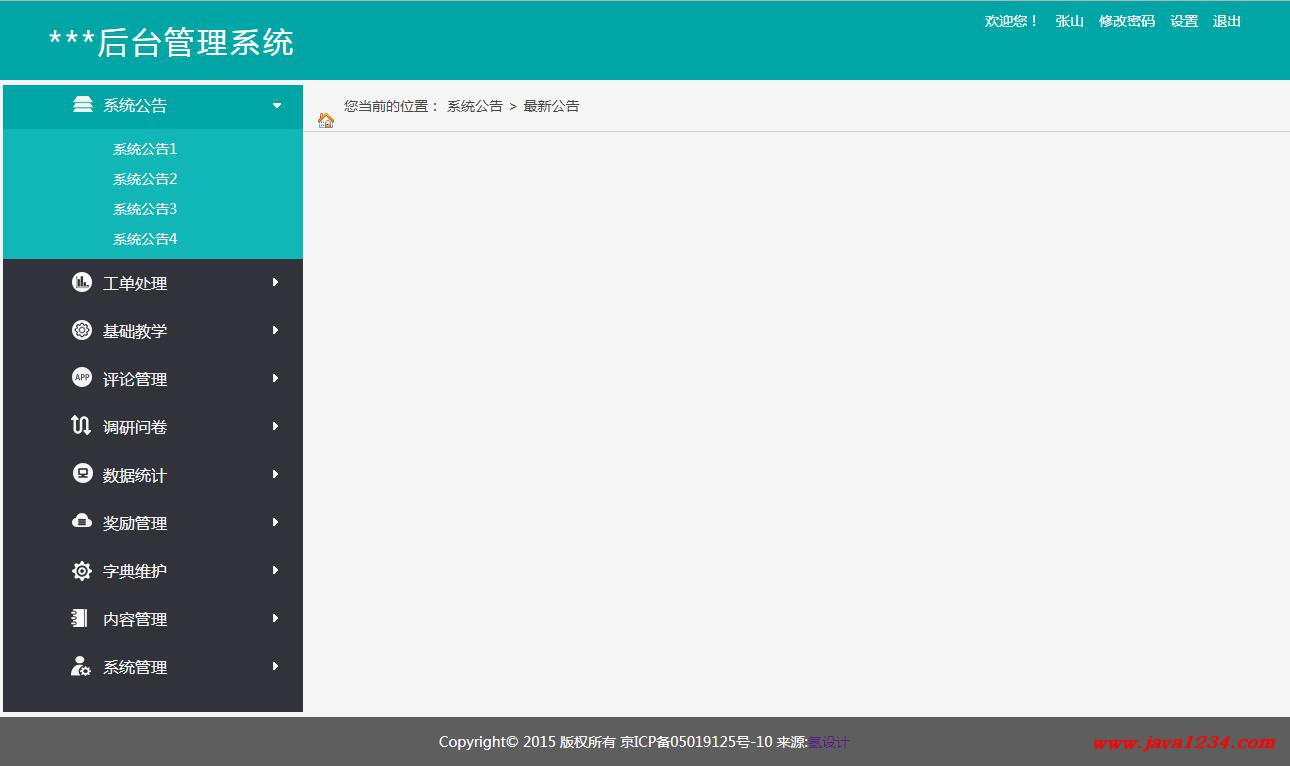Click the user-gear icon beside 系统管理
Screen dimensions: 1290x766
tap(81, 666)
